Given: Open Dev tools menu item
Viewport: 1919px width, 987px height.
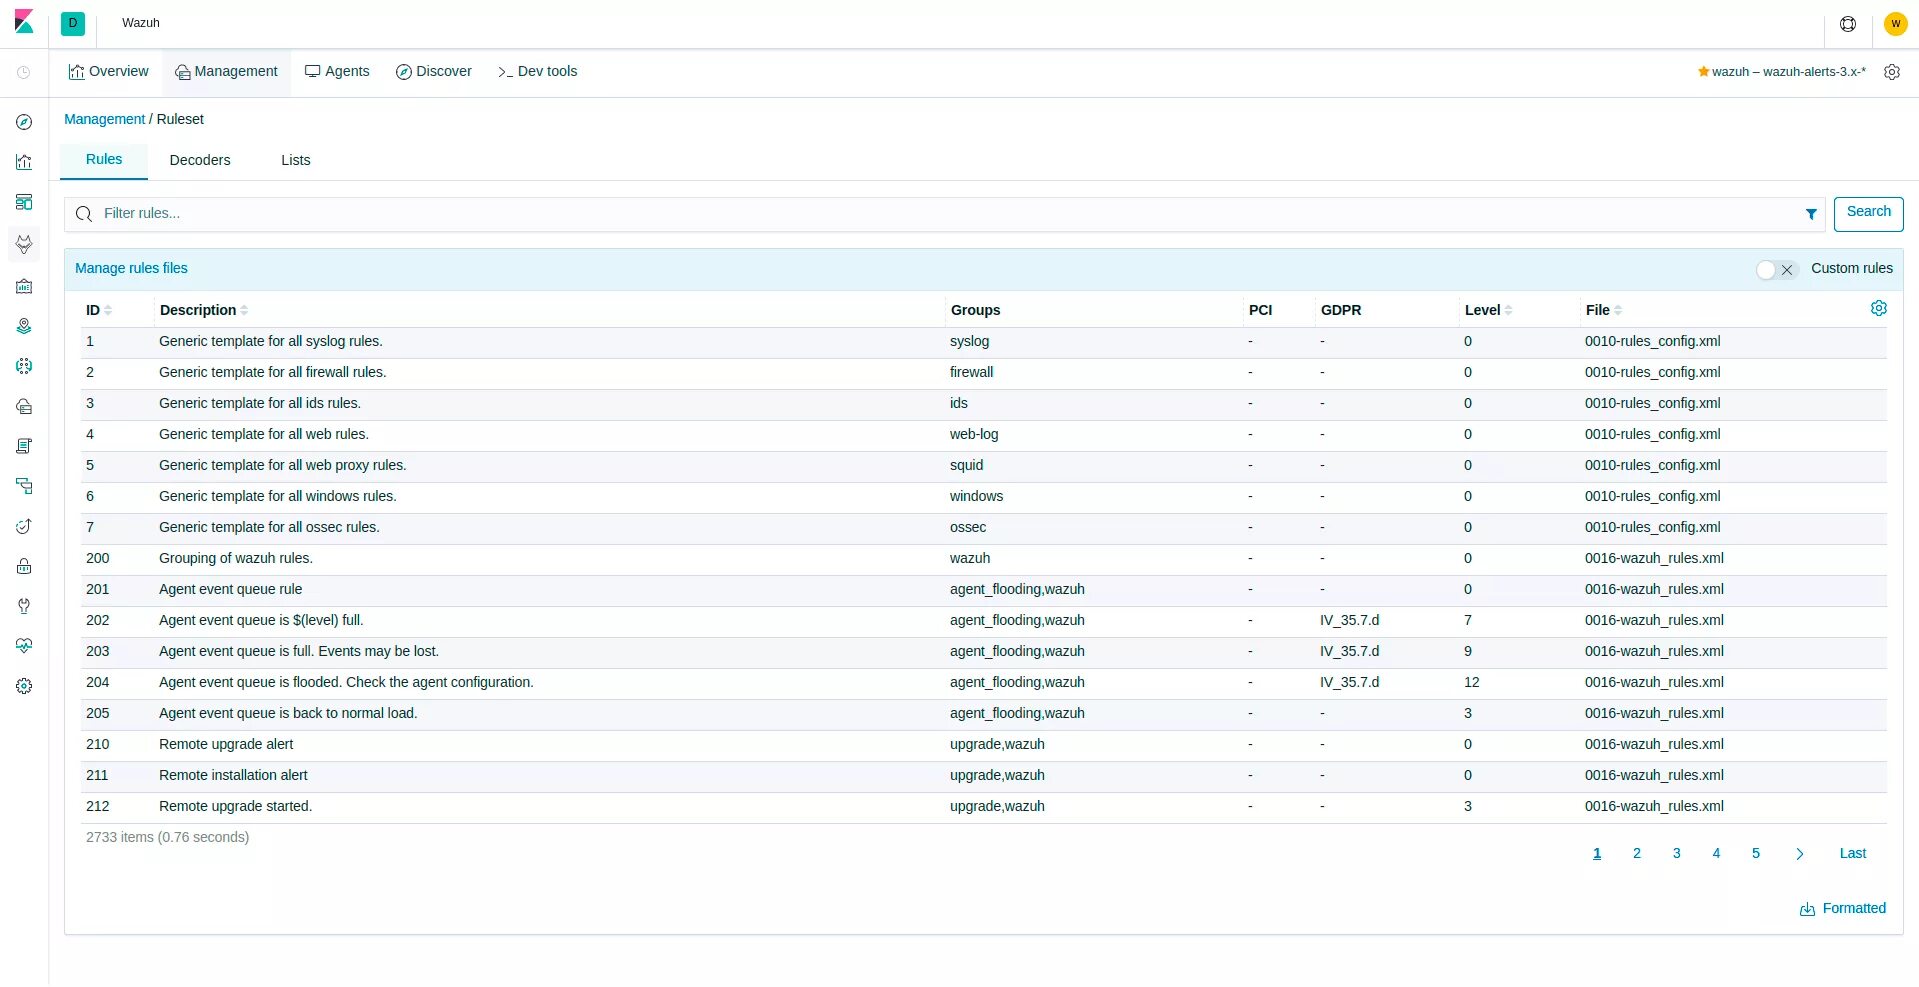Looking at the screenshot, I should [538, 72].
